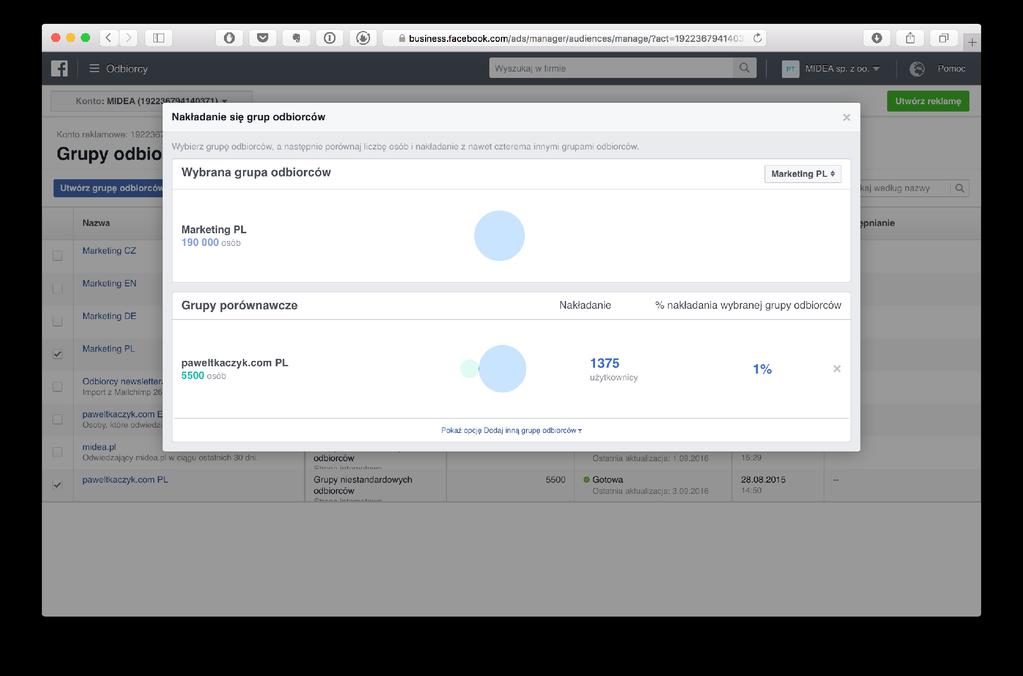Click the Safari share icon
The width and height of the screenshot is (1023, 676).
(910, 38)
